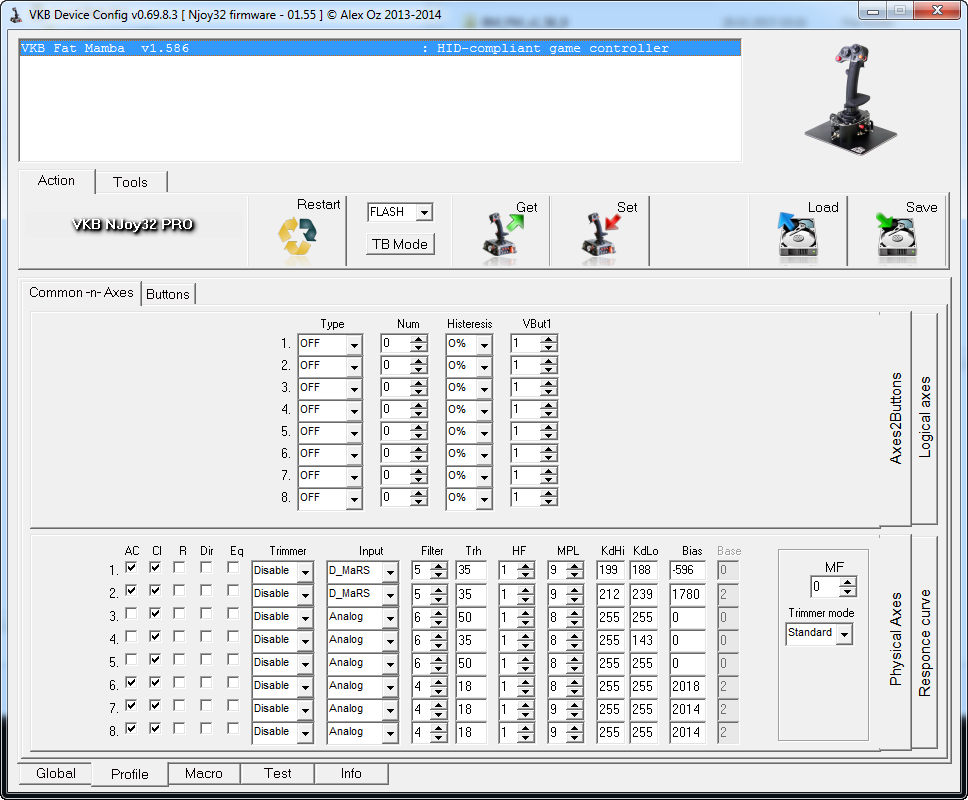Select the Common -n- Axes tab
The height and width of the screenshot is (800, 968).
pyautogui.click(x=81, y=293)
